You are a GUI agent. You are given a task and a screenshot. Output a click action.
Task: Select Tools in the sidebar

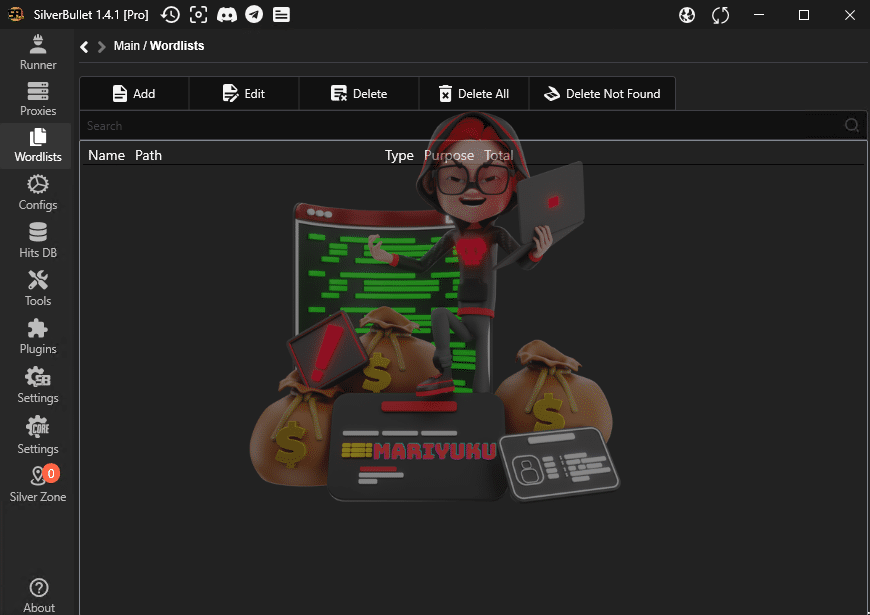(38, 288)
